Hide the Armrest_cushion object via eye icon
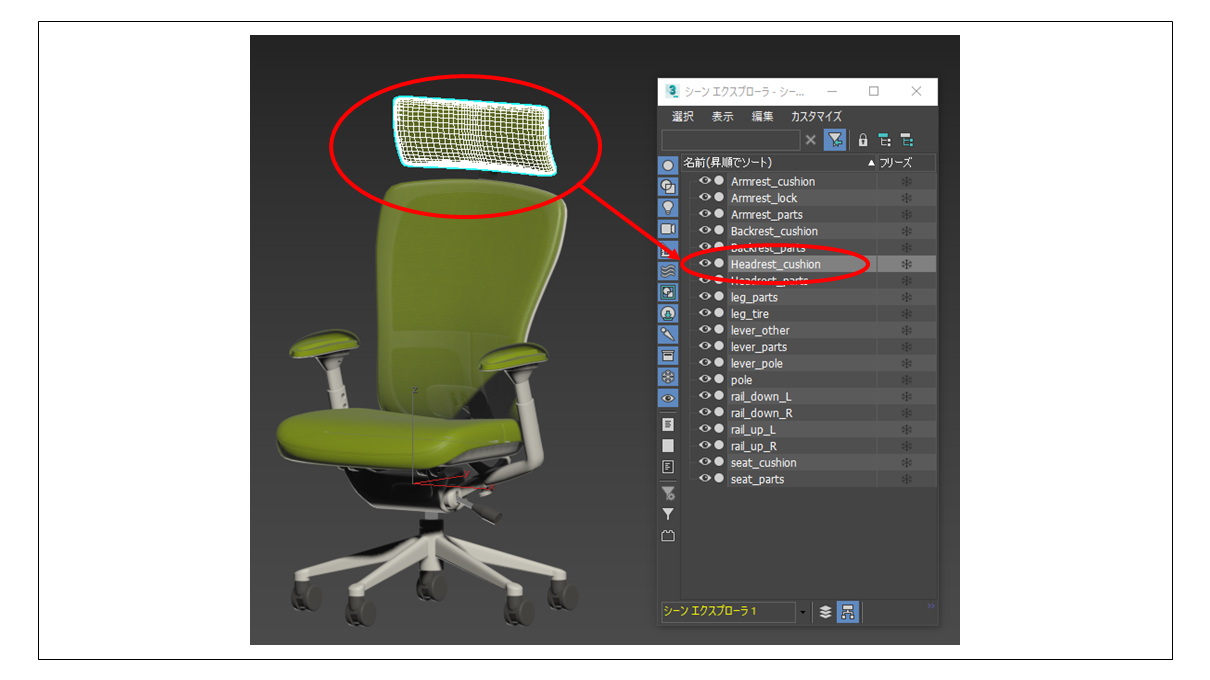This screenshot has width=1210, height=680. click(705, 181)
